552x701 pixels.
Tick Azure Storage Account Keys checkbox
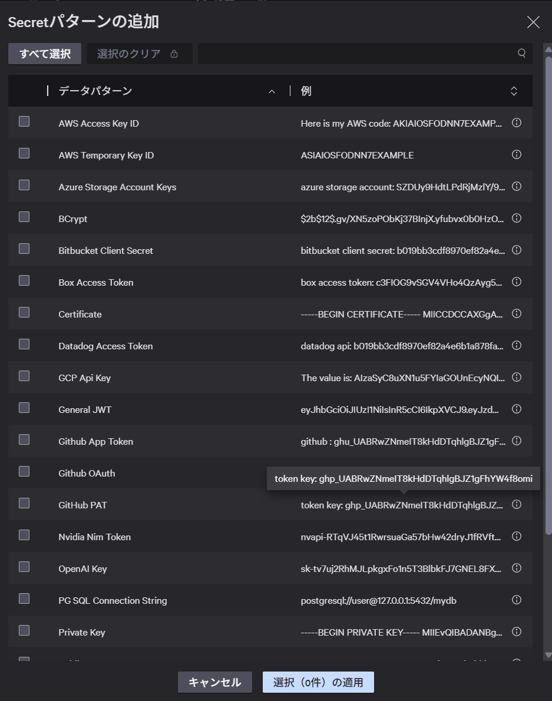[x=24, y=185]
